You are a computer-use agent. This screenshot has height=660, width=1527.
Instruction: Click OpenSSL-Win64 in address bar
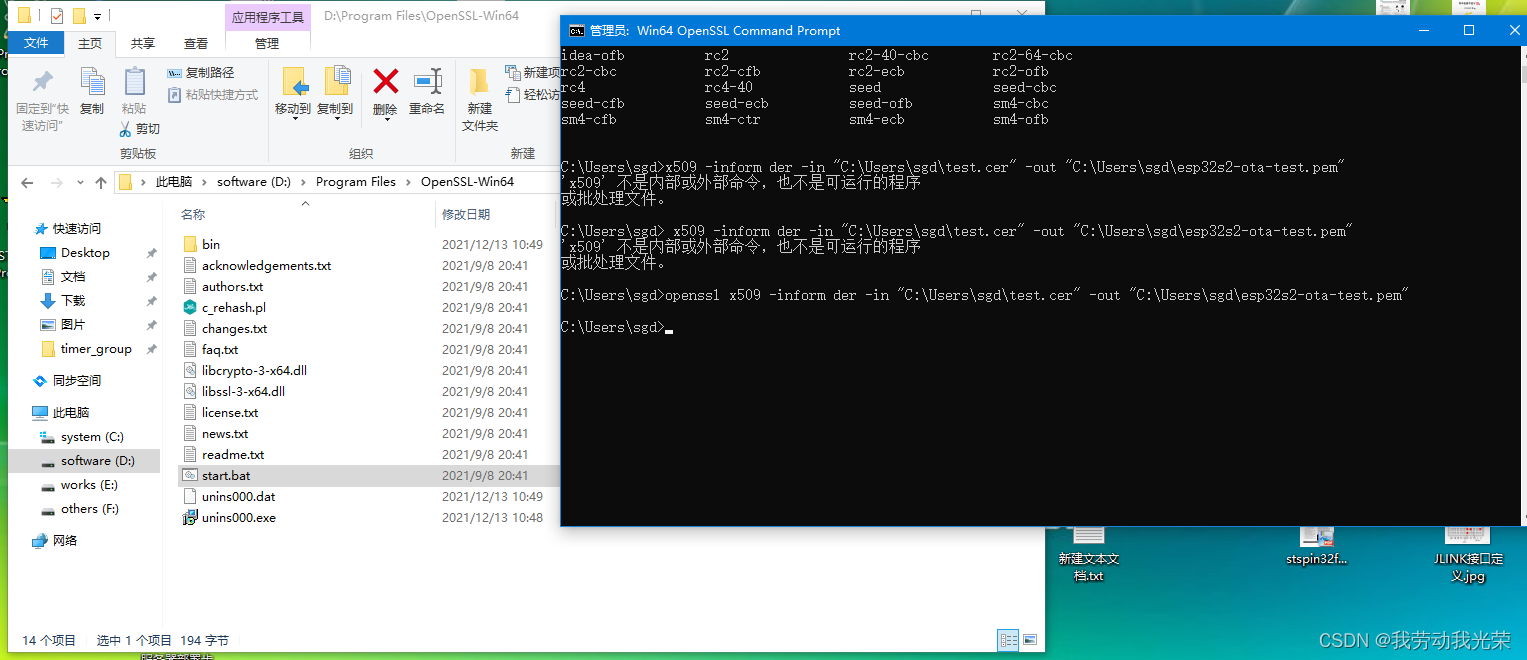(467, 182)
